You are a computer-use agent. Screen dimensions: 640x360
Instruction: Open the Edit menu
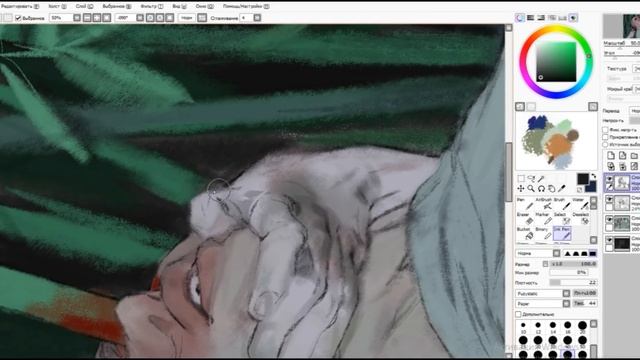point(20,7)
